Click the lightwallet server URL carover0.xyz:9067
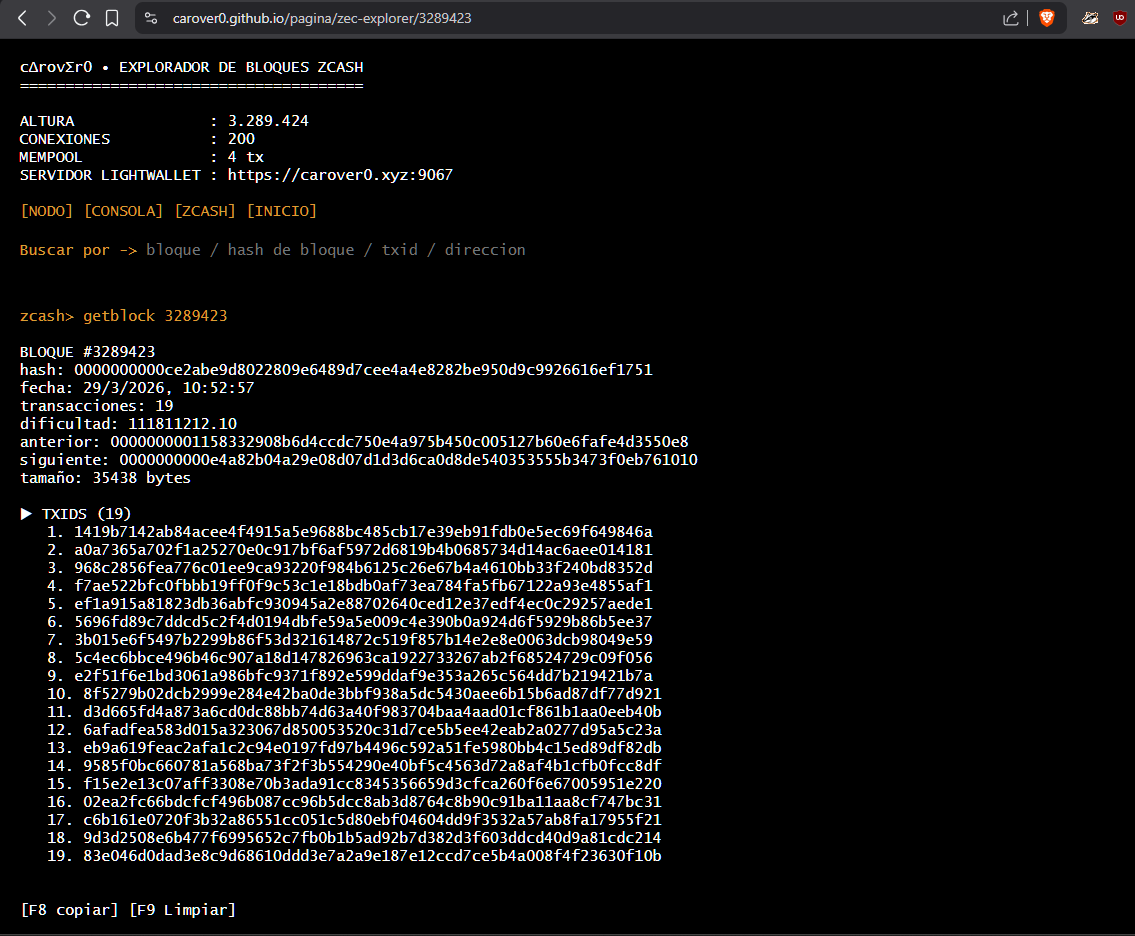Viewport: 1135px width, 936px height. point(340,174)
